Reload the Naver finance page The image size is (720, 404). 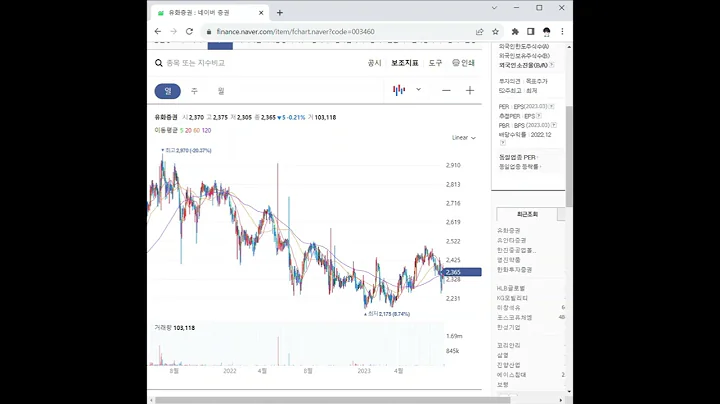(x=189, y=31)
